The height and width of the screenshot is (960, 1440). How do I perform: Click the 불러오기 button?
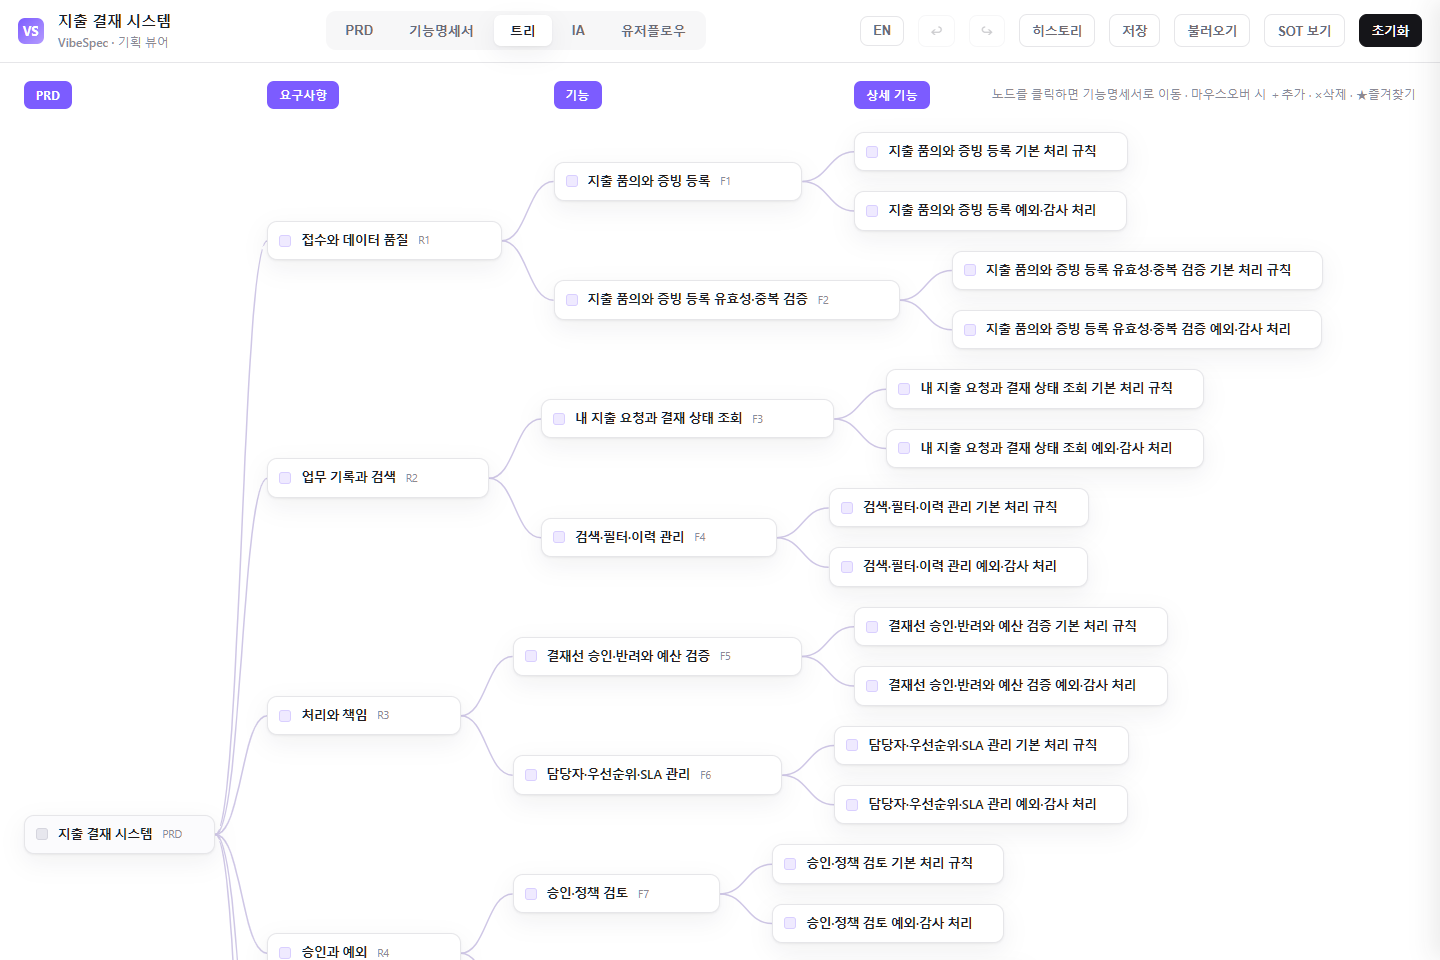pyautogui.click(x=1212, y=31)
